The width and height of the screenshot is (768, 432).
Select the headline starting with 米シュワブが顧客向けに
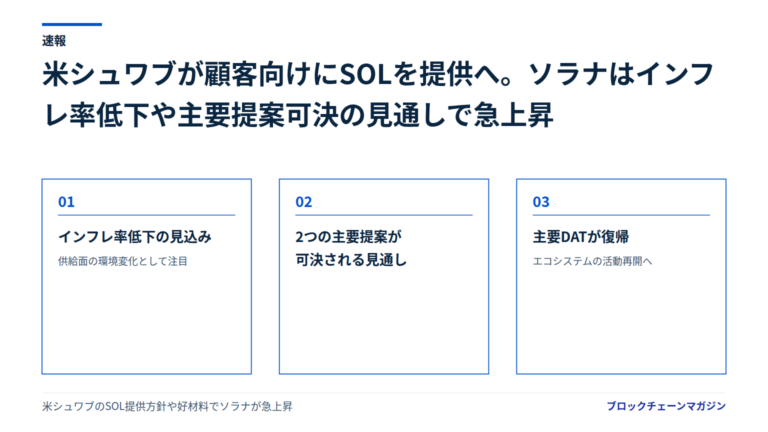coord(378,95)
